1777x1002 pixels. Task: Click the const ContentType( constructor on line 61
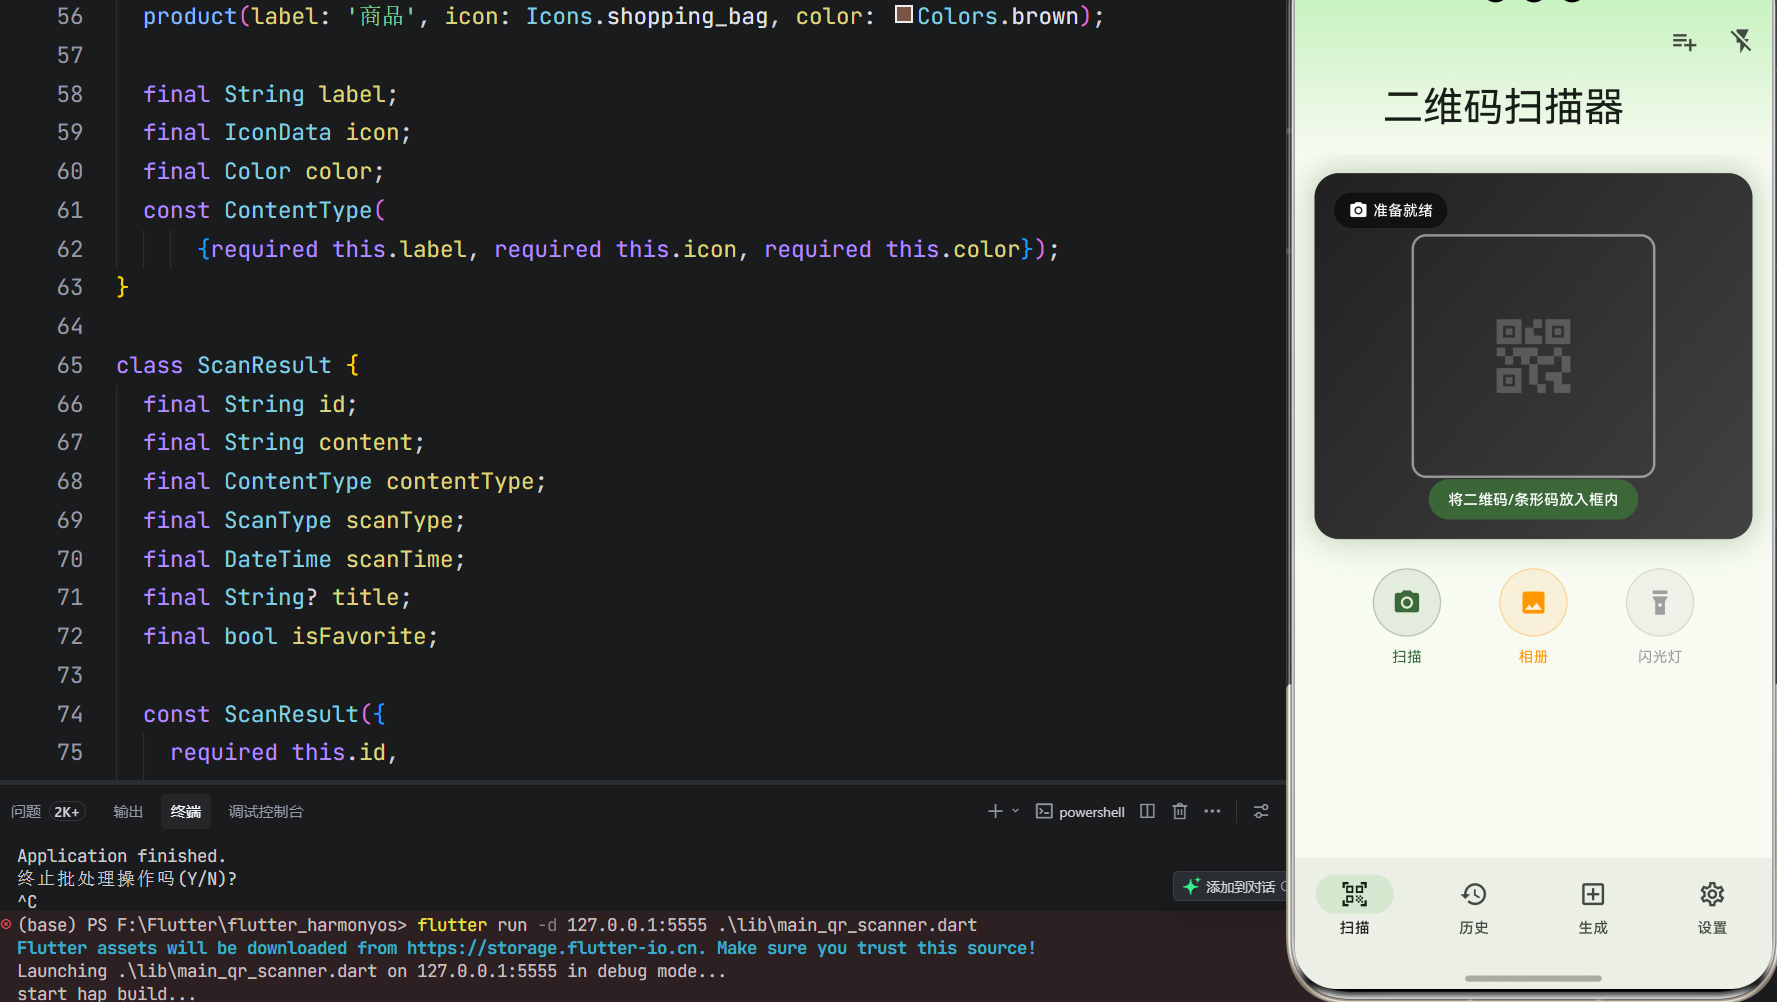pyautogui.click(x=264, y=210)
